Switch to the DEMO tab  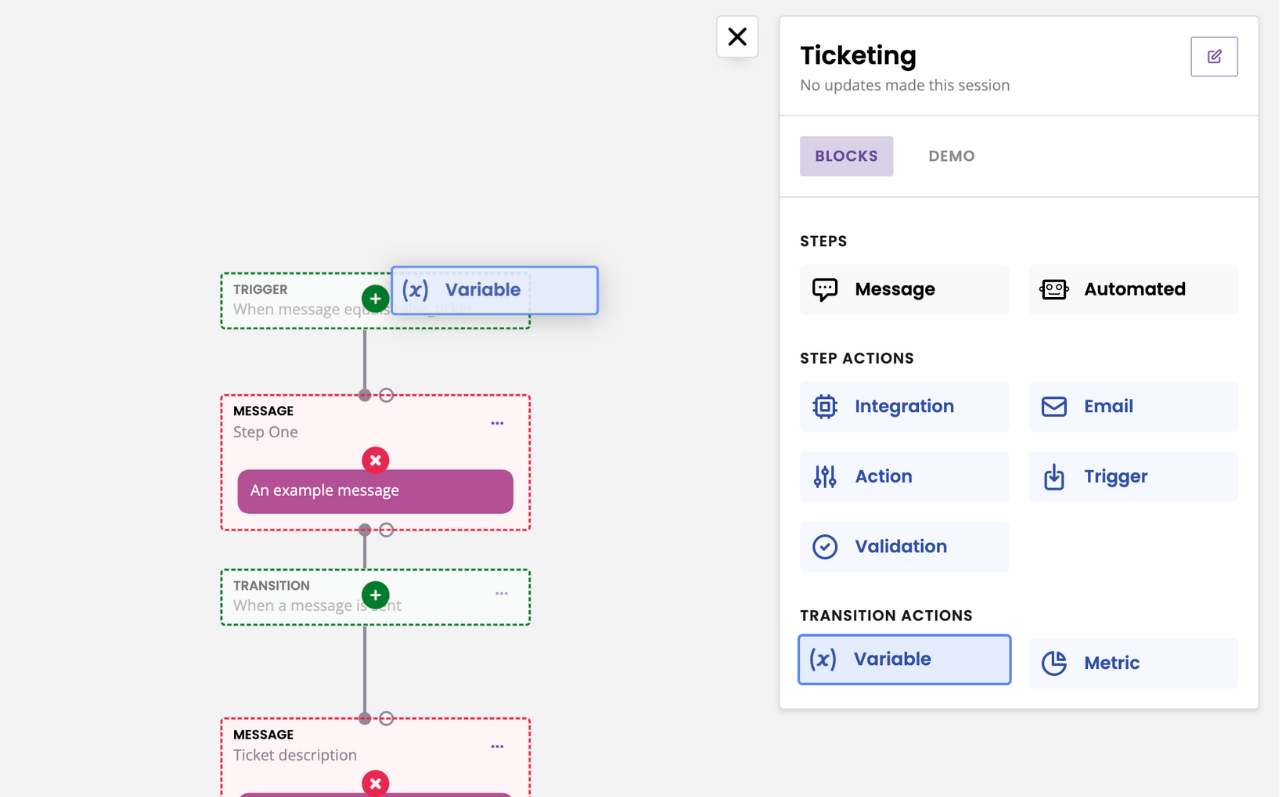point(951,156)
